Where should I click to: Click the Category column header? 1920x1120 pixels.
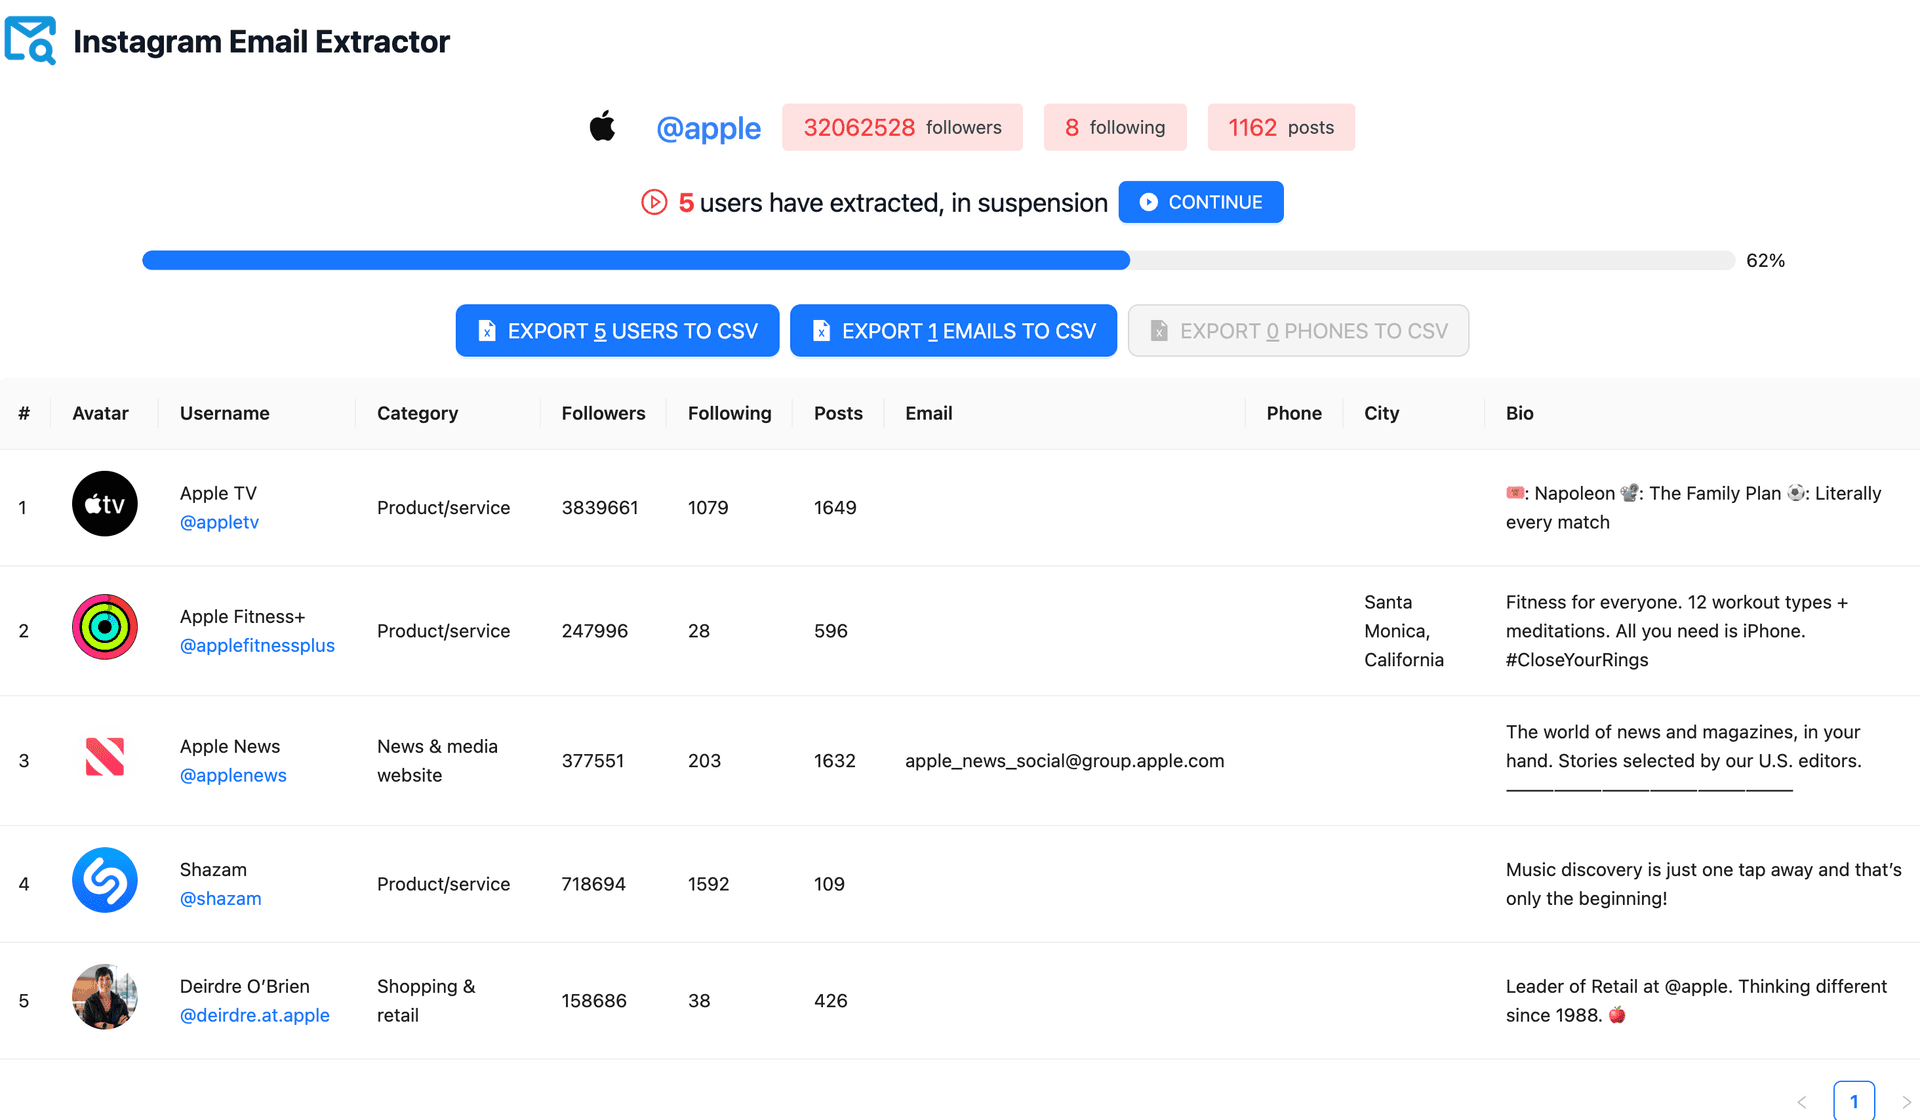417,413
